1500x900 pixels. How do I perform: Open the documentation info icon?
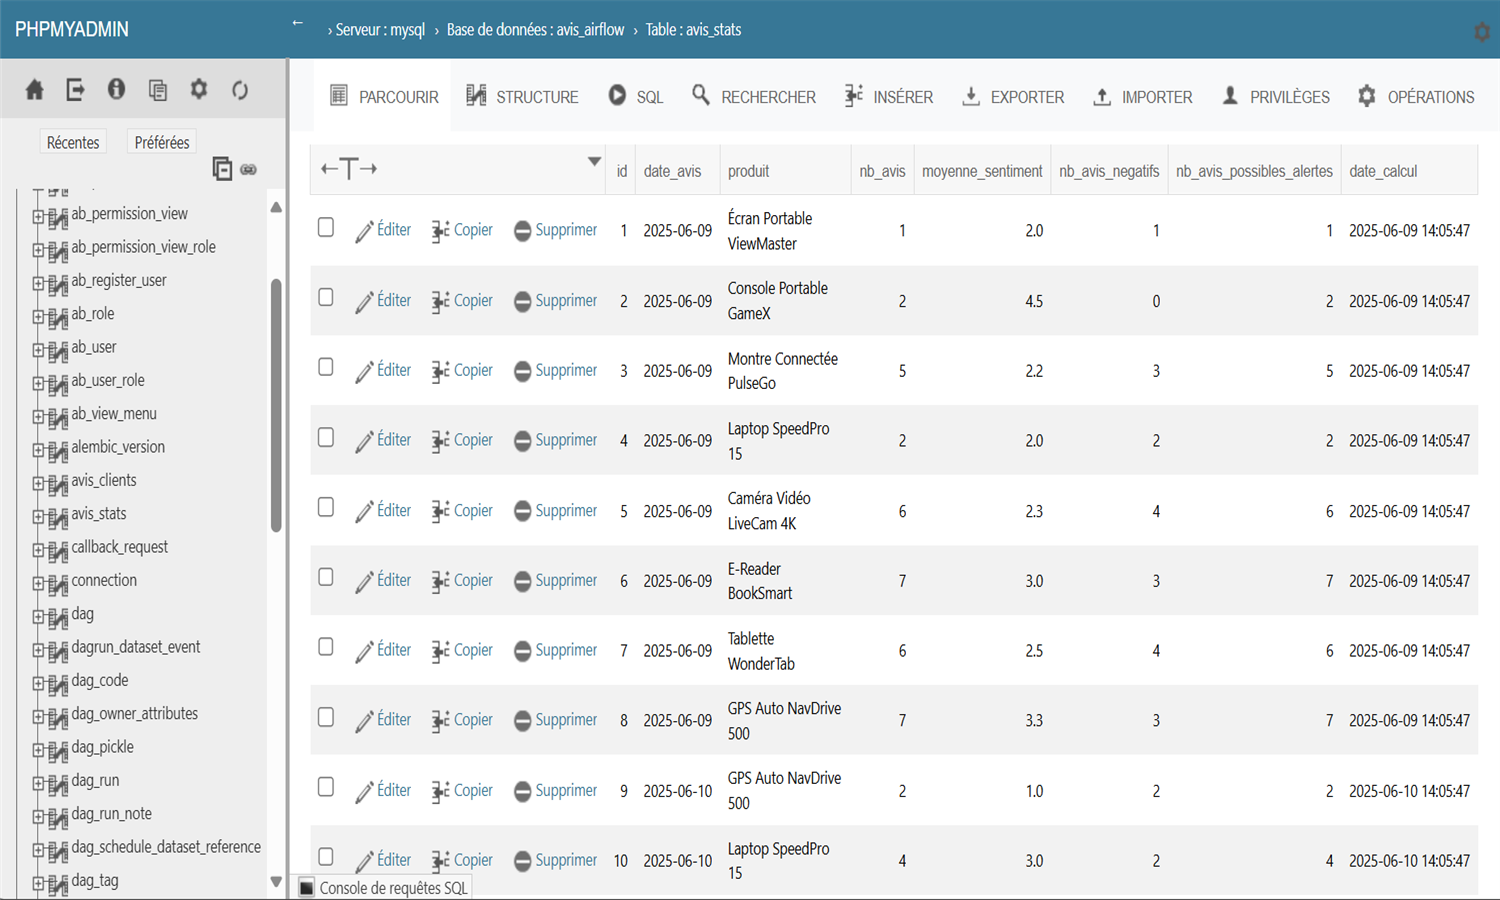coord(116,90)
